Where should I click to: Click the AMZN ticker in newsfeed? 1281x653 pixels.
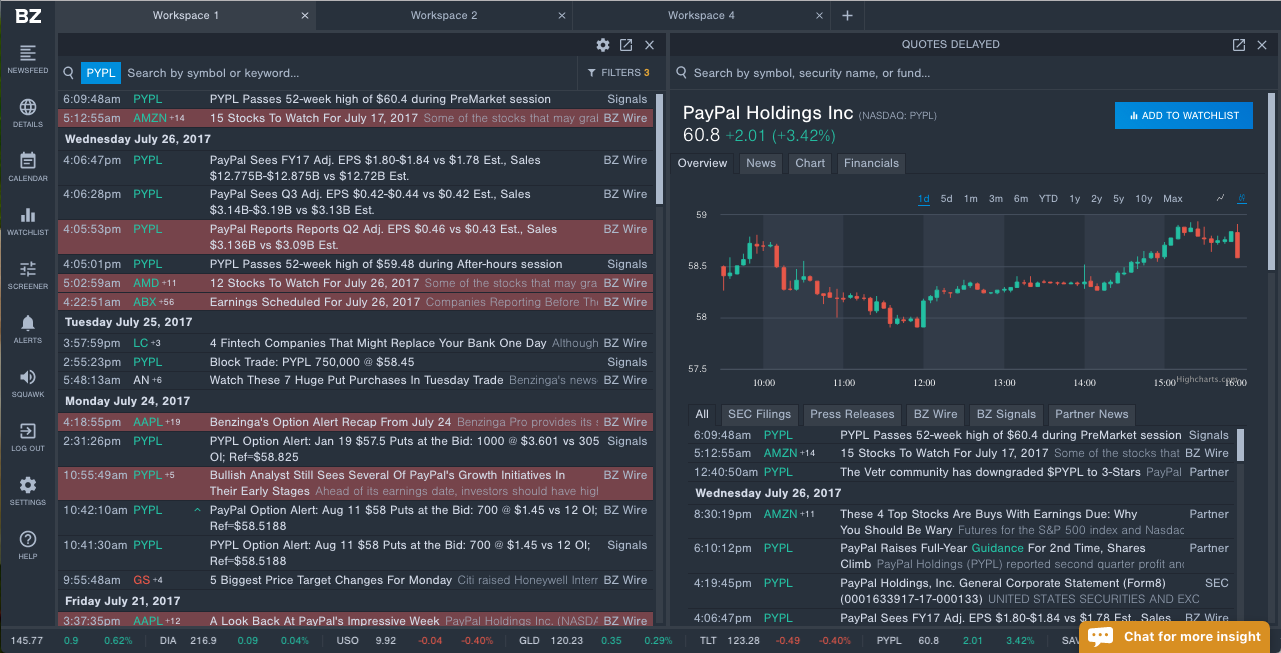[149, 118]
